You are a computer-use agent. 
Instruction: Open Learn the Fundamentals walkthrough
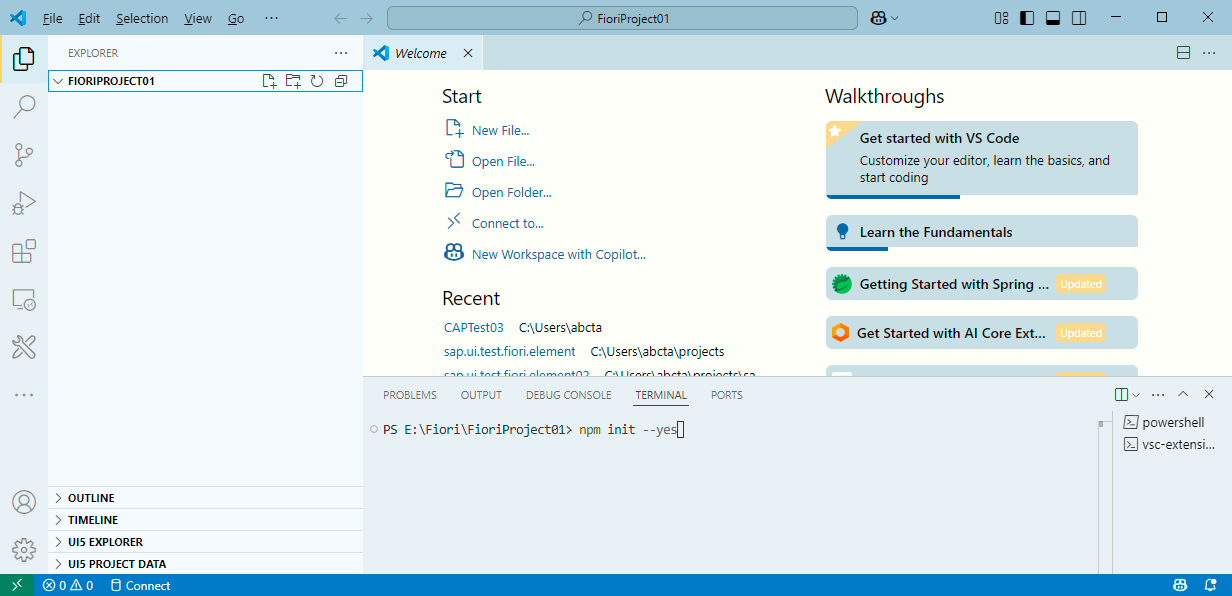(x=982, y=232)
